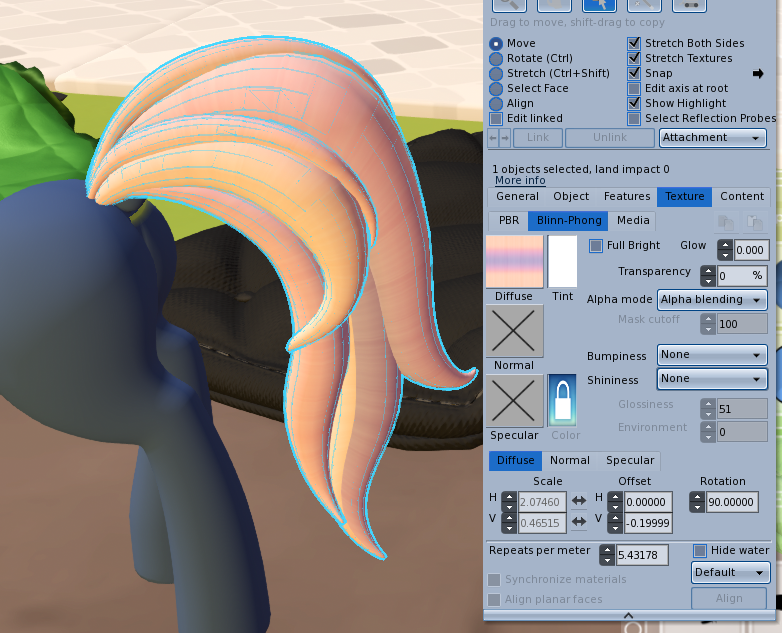Open the Content tab
The height and width of the screenshot is (633, 782).
pos(742,197)
